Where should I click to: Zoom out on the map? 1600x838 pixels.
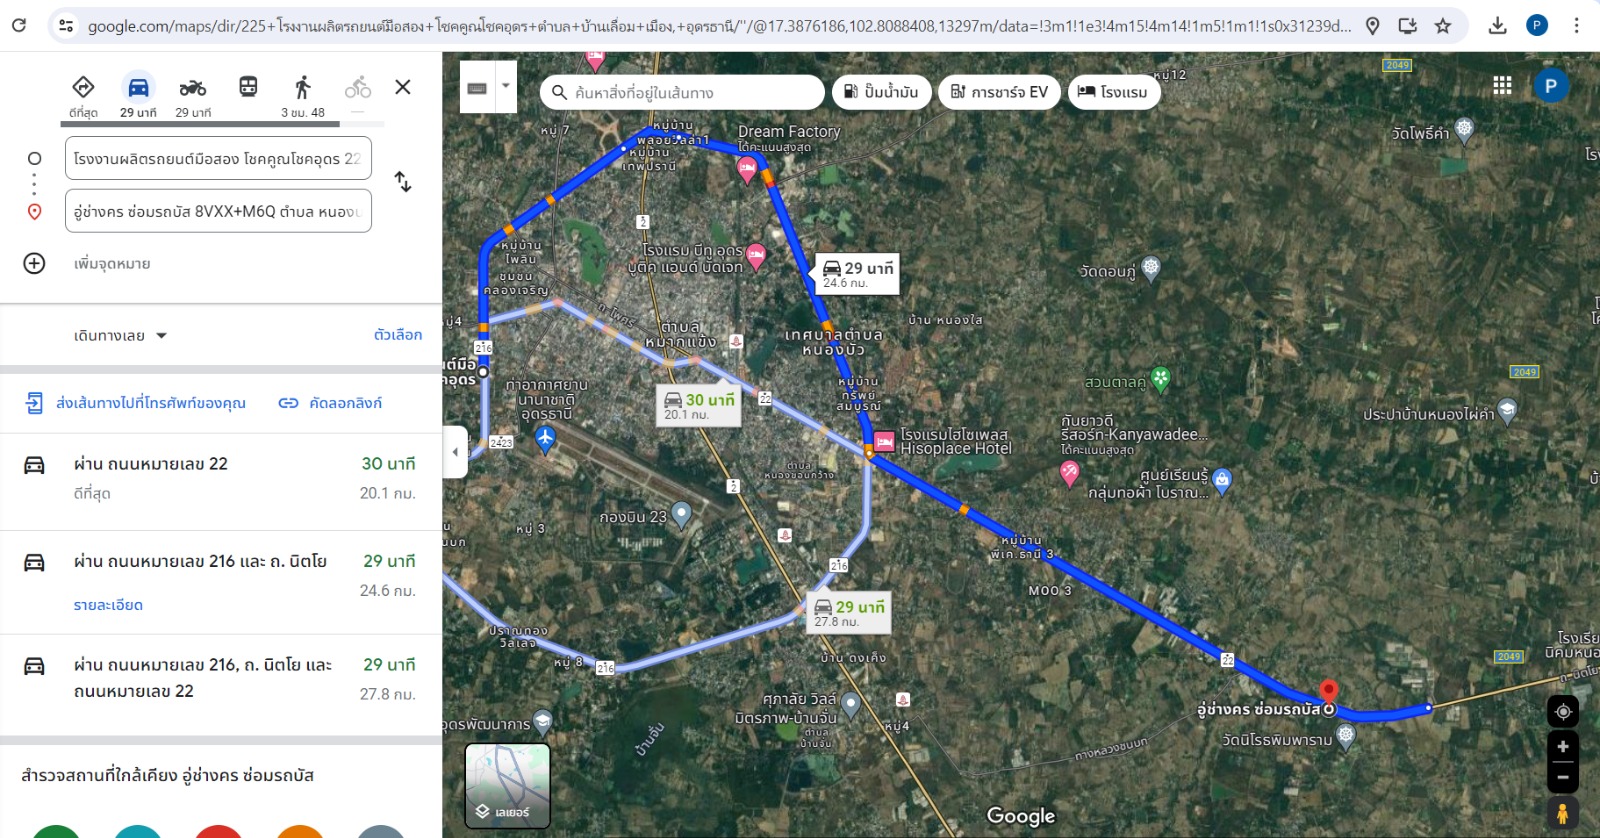[1563, 777]
